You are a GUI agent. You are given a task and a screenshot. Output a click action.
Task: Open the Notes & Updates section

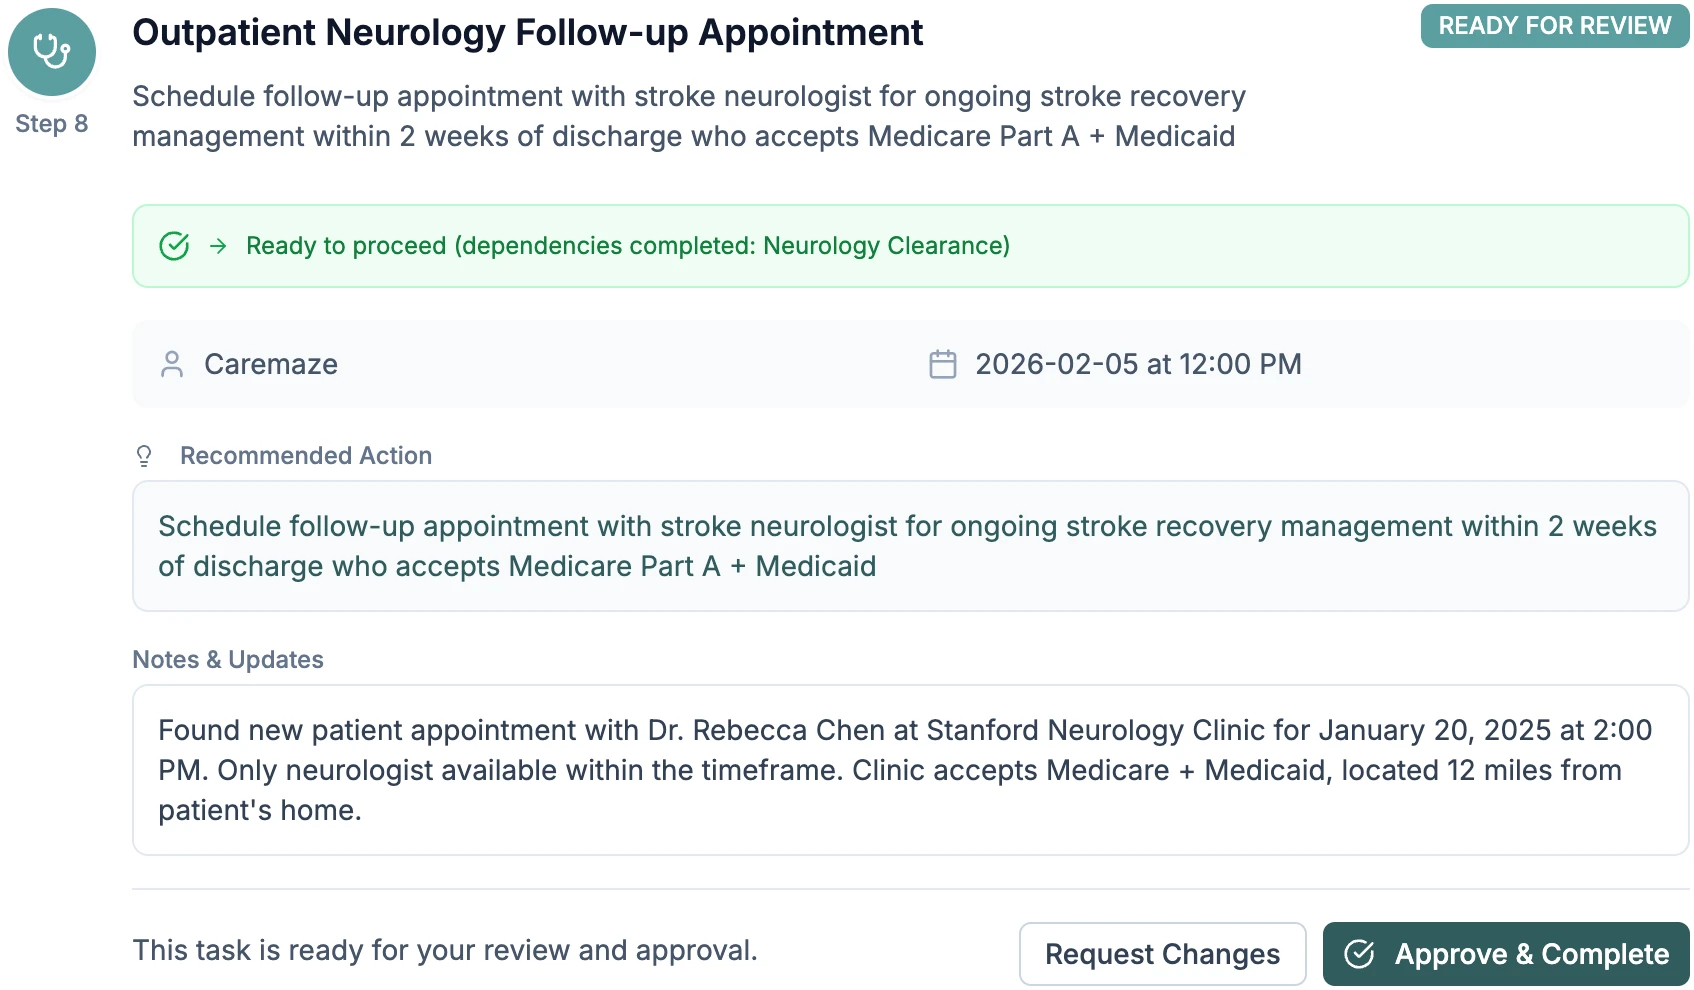(x=228, y=659)
